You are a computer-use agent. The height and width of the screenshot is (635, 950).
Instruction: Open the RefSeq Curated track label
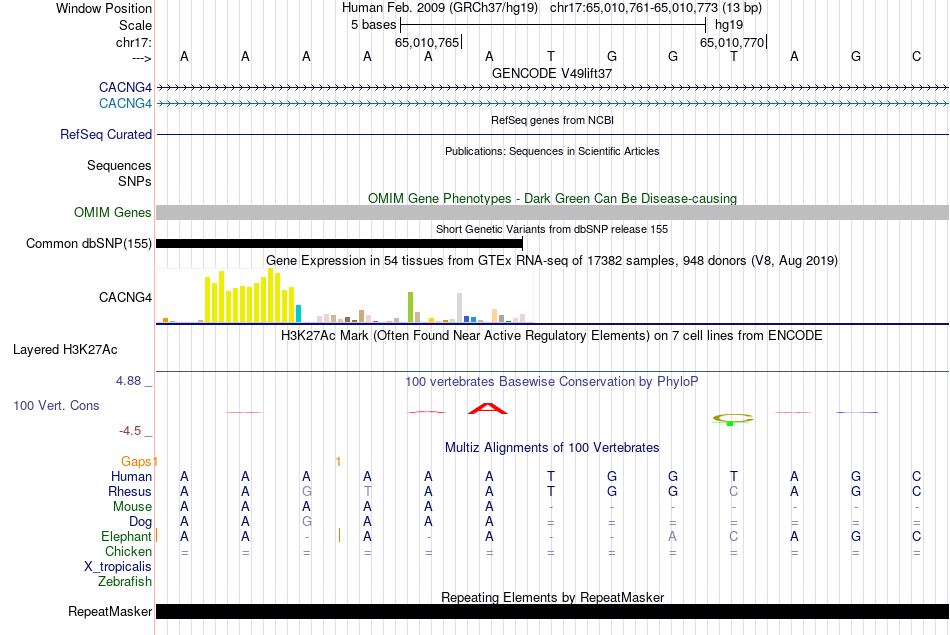point(105,135)
